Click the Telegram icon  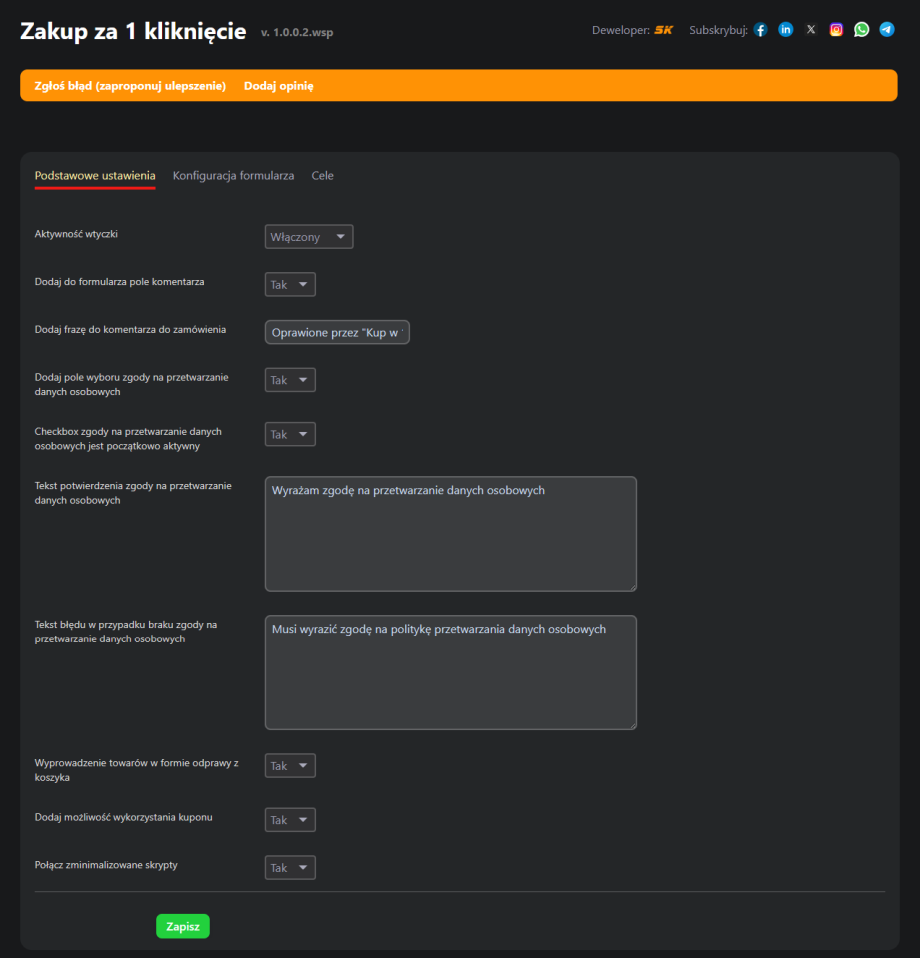point(887,30)
